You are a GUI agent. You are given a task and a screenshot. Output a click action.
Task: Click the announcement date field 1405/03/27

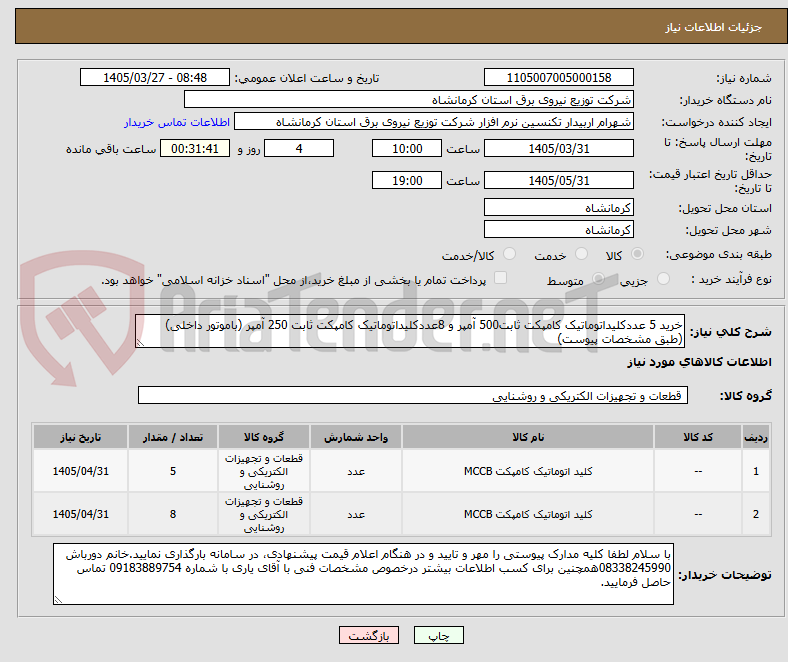point(155,77)
